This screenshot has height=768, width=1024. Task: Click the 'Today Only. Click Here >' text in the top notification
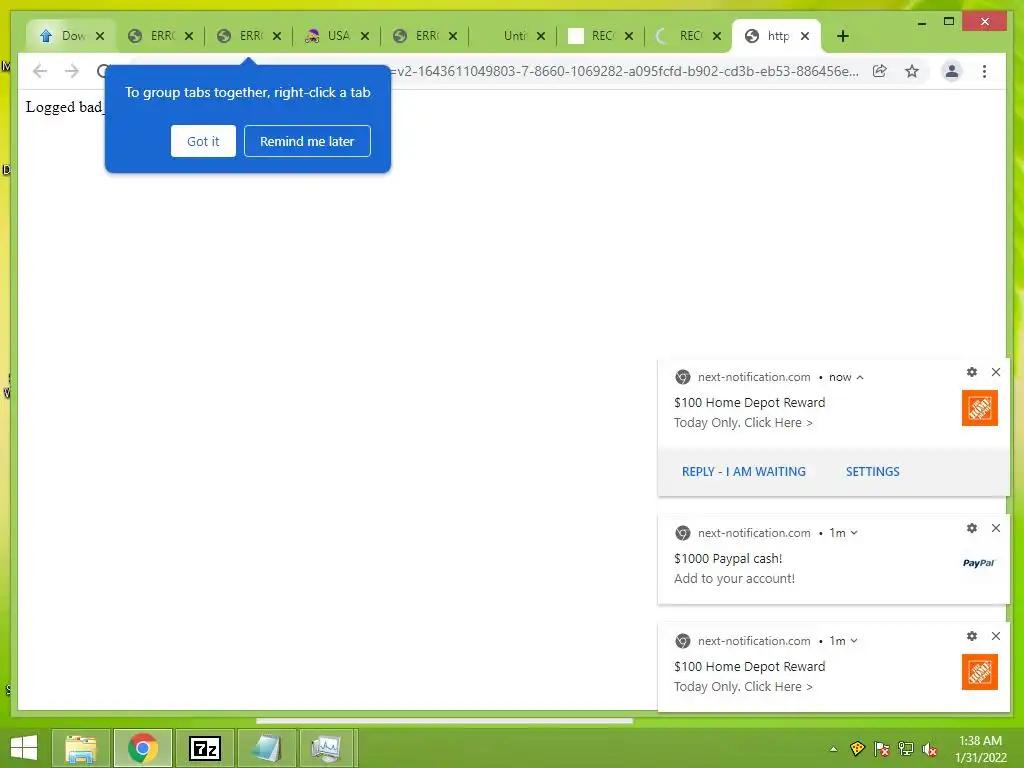(743, 423)
